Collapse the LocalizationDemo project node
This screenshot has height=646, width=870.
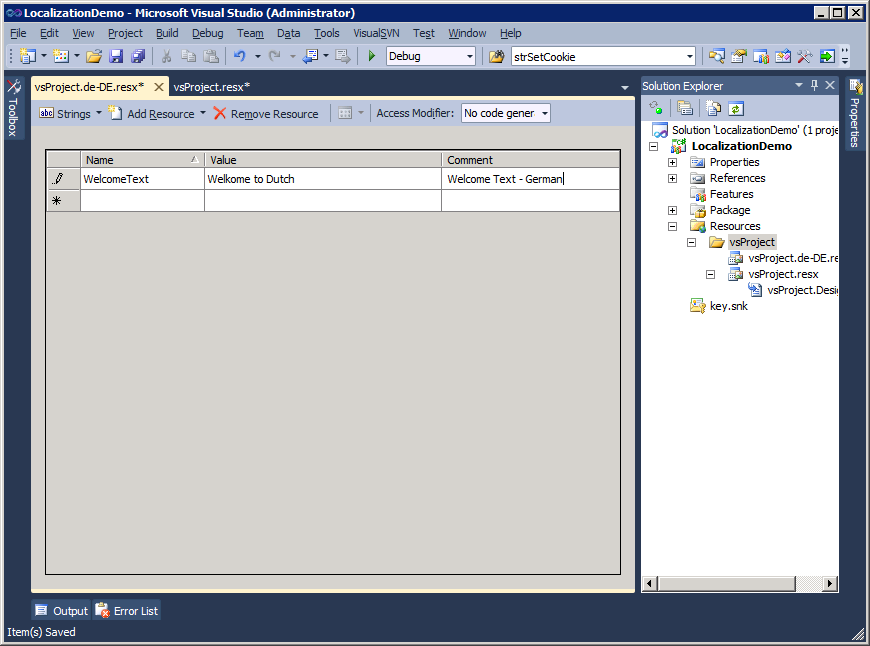point(654,147)
